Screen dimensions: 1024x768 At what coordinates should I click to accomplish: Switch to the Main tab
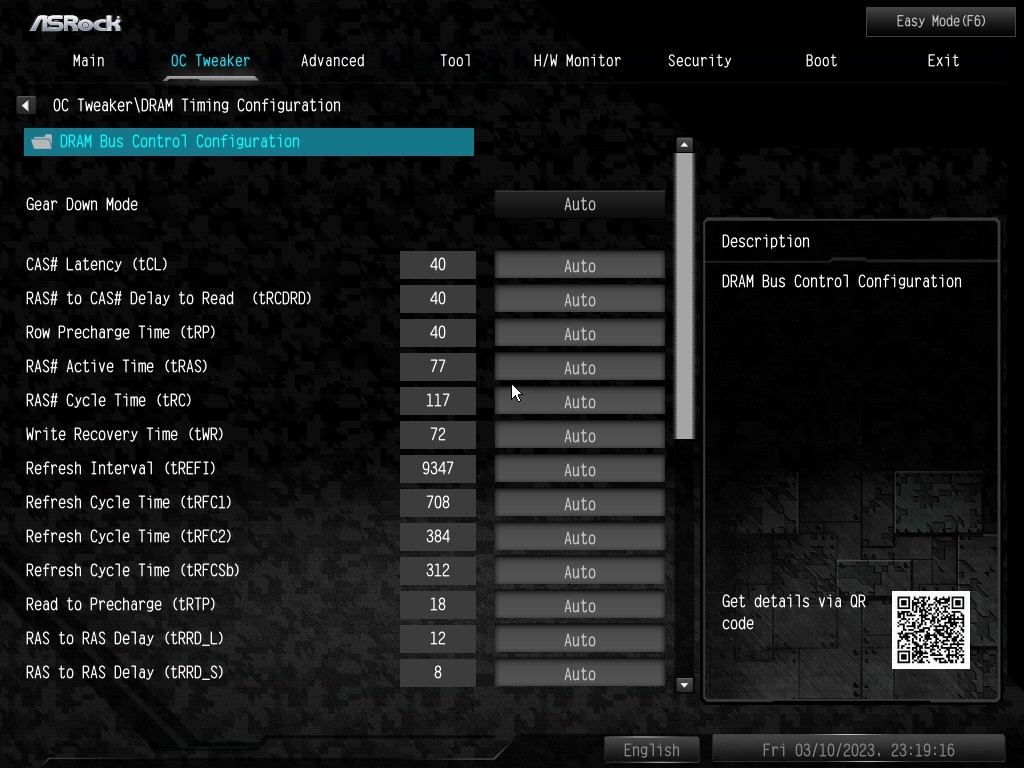coord(89,61)
